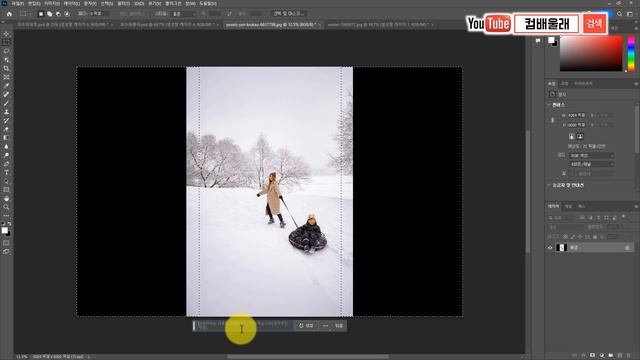Viewport: 640px width, 360px height.
Task: Click the Select and Mask button
Action: tap(289, 14)
